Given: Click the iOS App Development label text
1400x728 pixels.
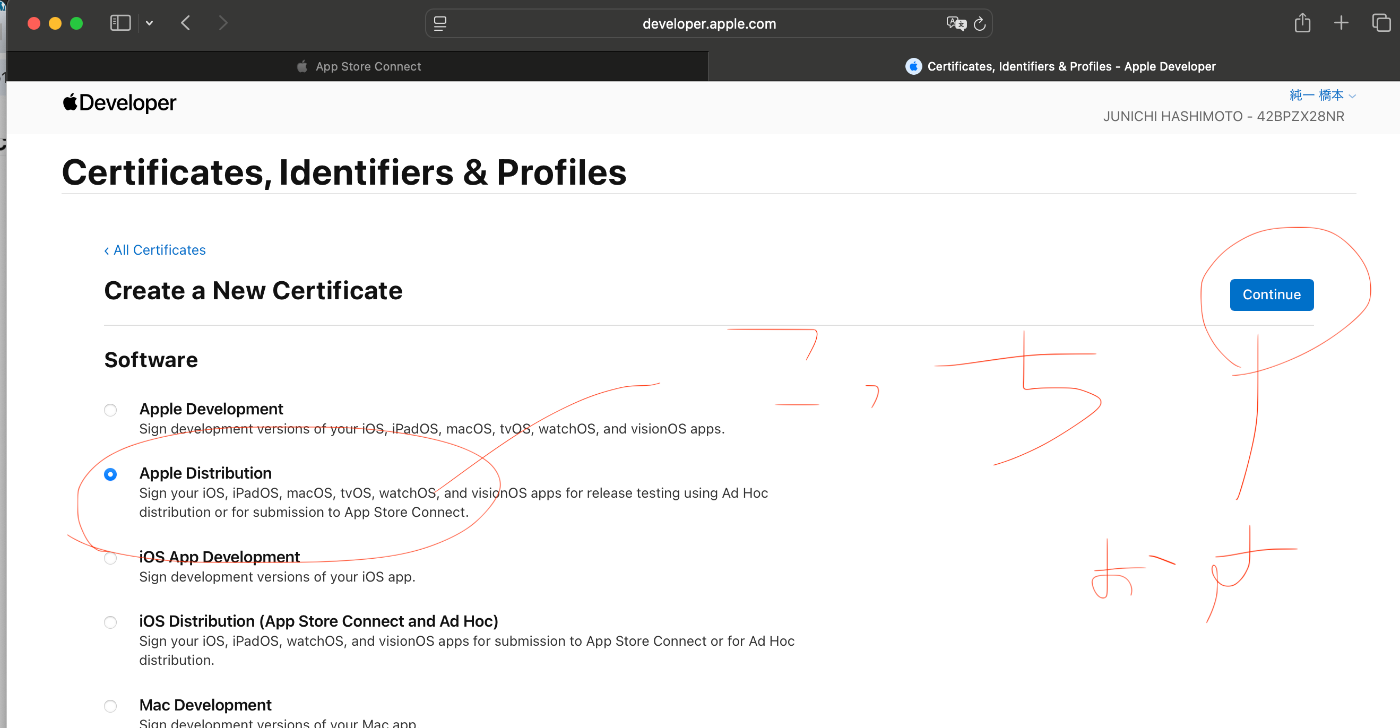Looking at the screenshot, I should 220,557.
